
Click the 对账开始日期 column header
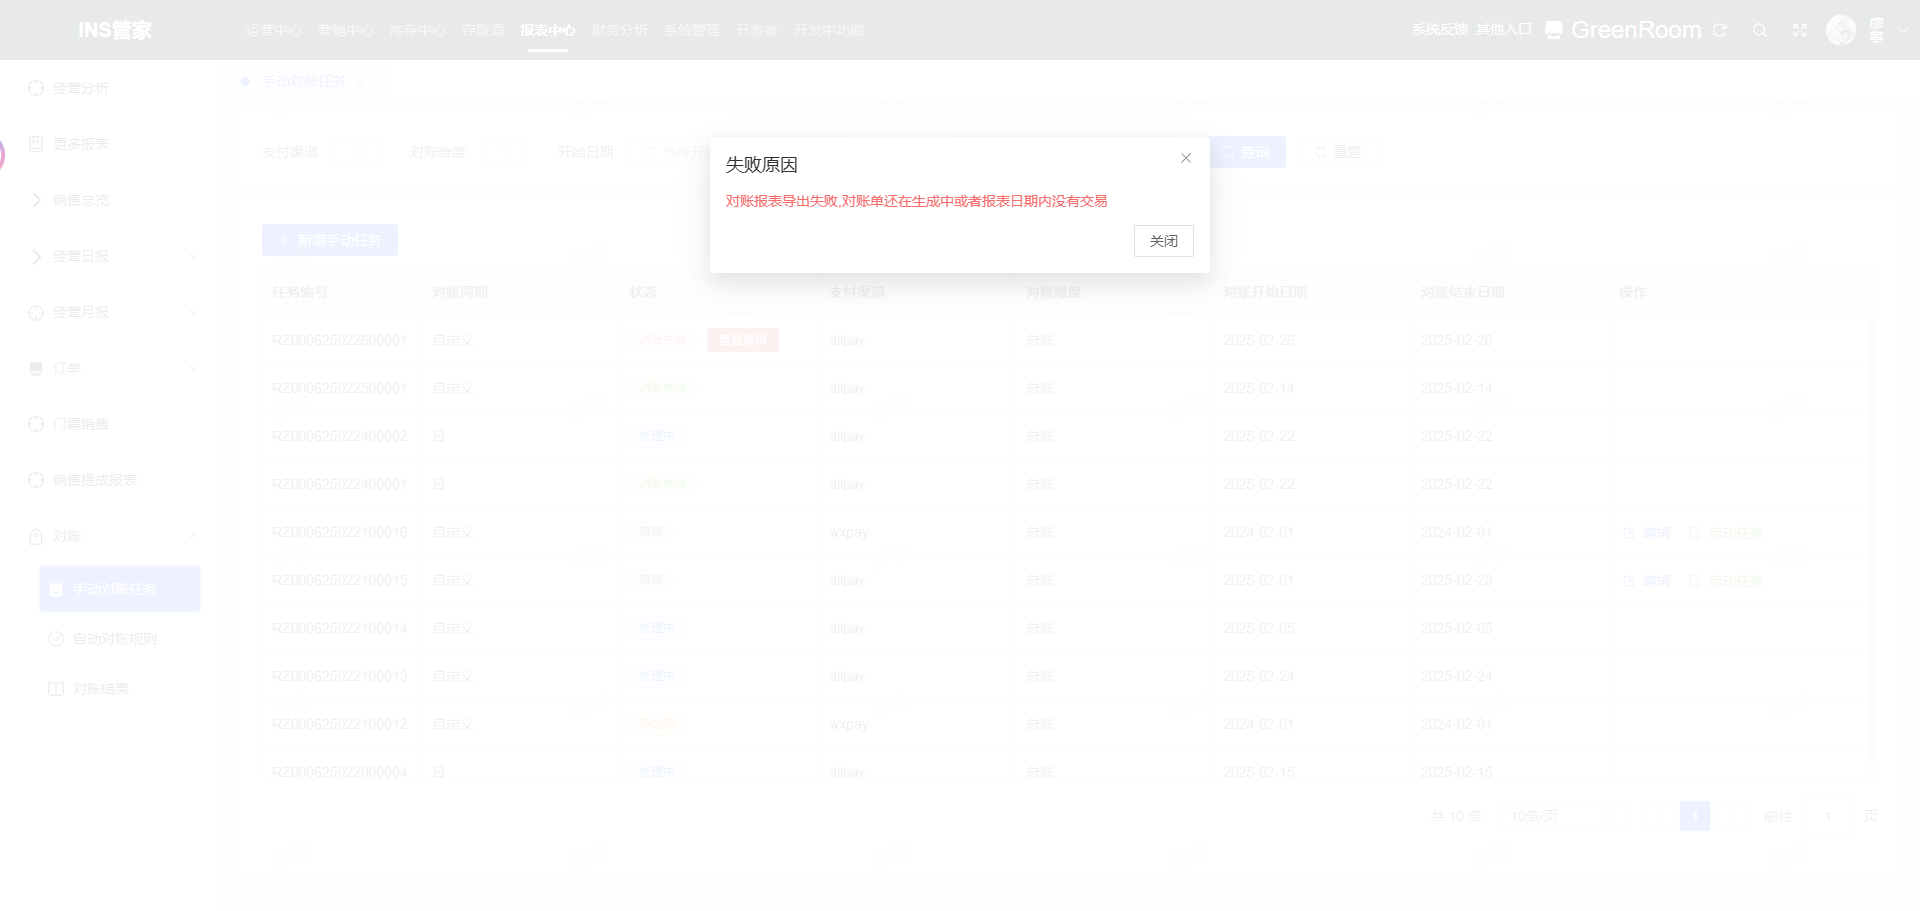[1265, 292]
